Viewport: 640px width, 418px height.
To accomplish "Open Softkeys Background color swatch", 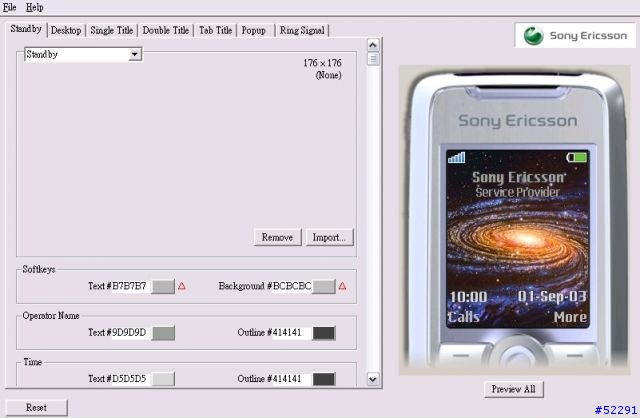I will [324, 286].
